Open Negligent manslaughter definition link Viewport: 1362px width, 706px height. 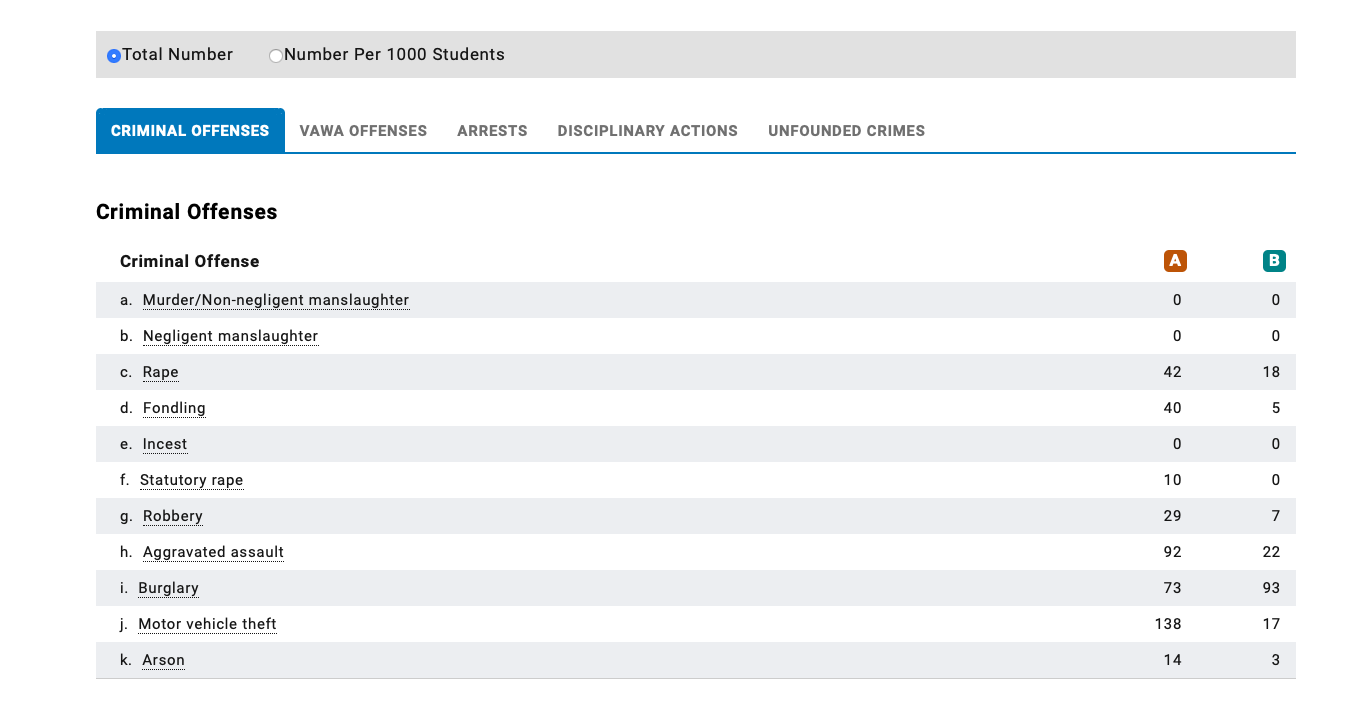pyautogui.click(x=230, y=336)
